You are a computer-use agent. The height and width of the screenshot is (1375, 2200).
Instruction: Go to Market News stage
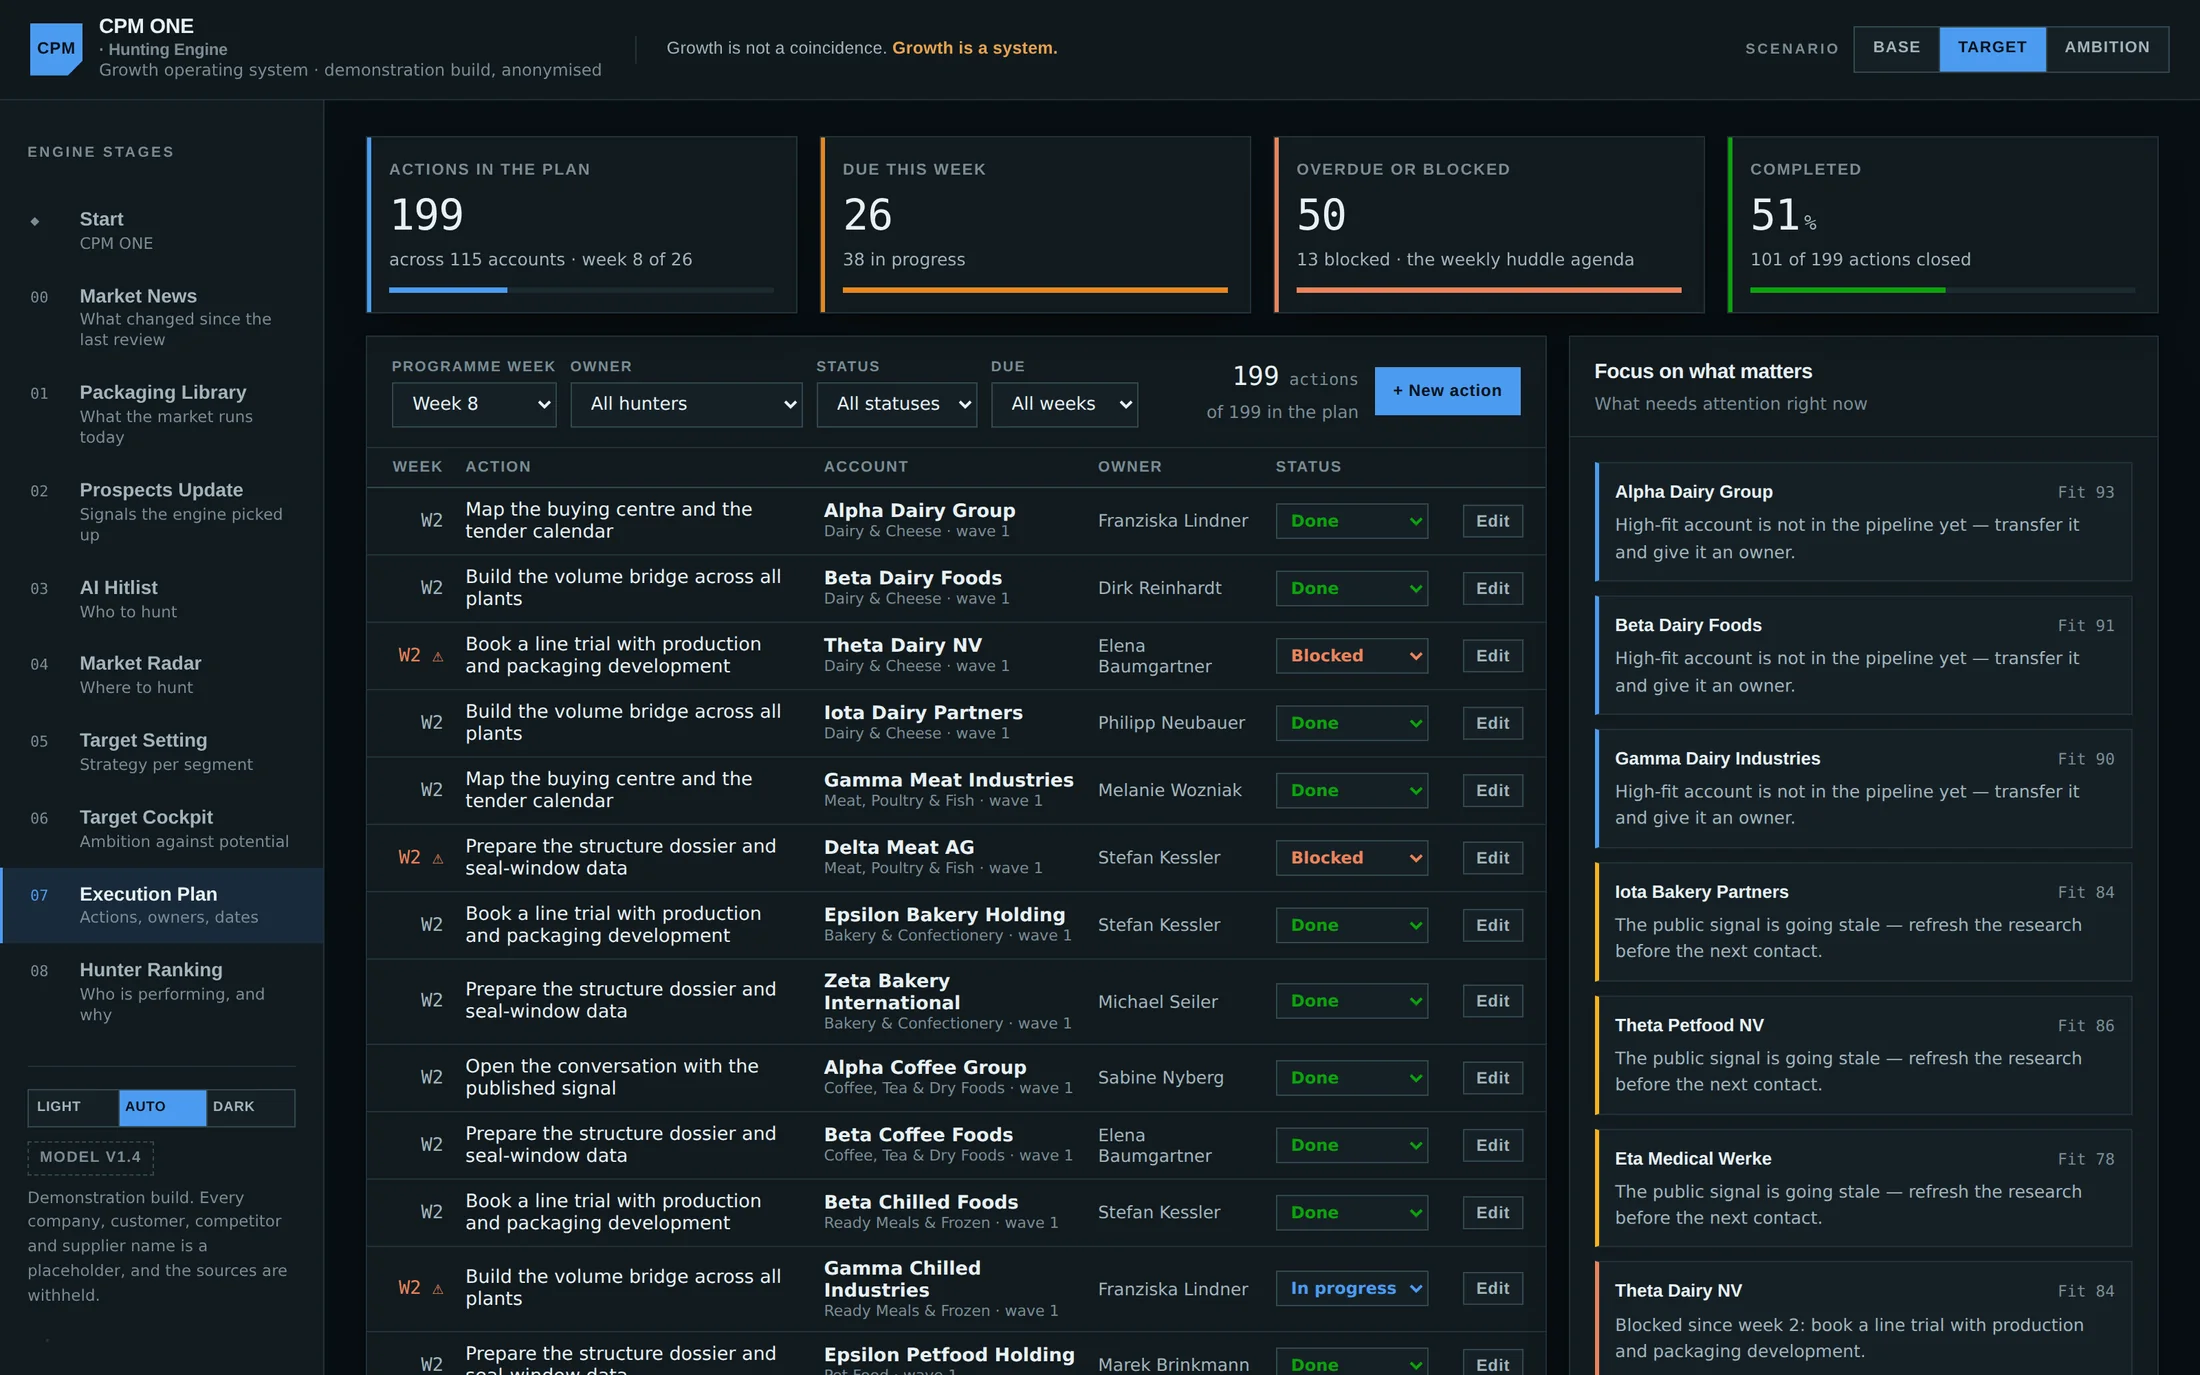click(162, 317)
